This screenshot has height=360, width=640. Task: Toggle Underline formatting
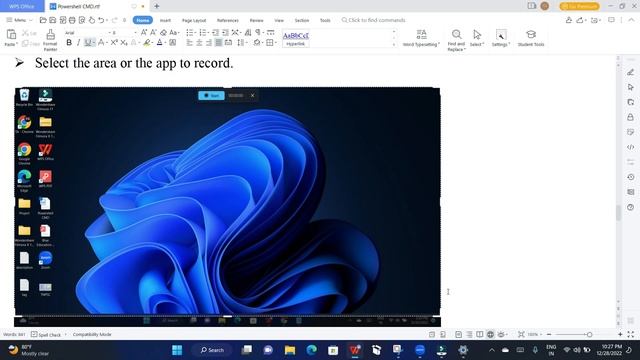(88, 42)
